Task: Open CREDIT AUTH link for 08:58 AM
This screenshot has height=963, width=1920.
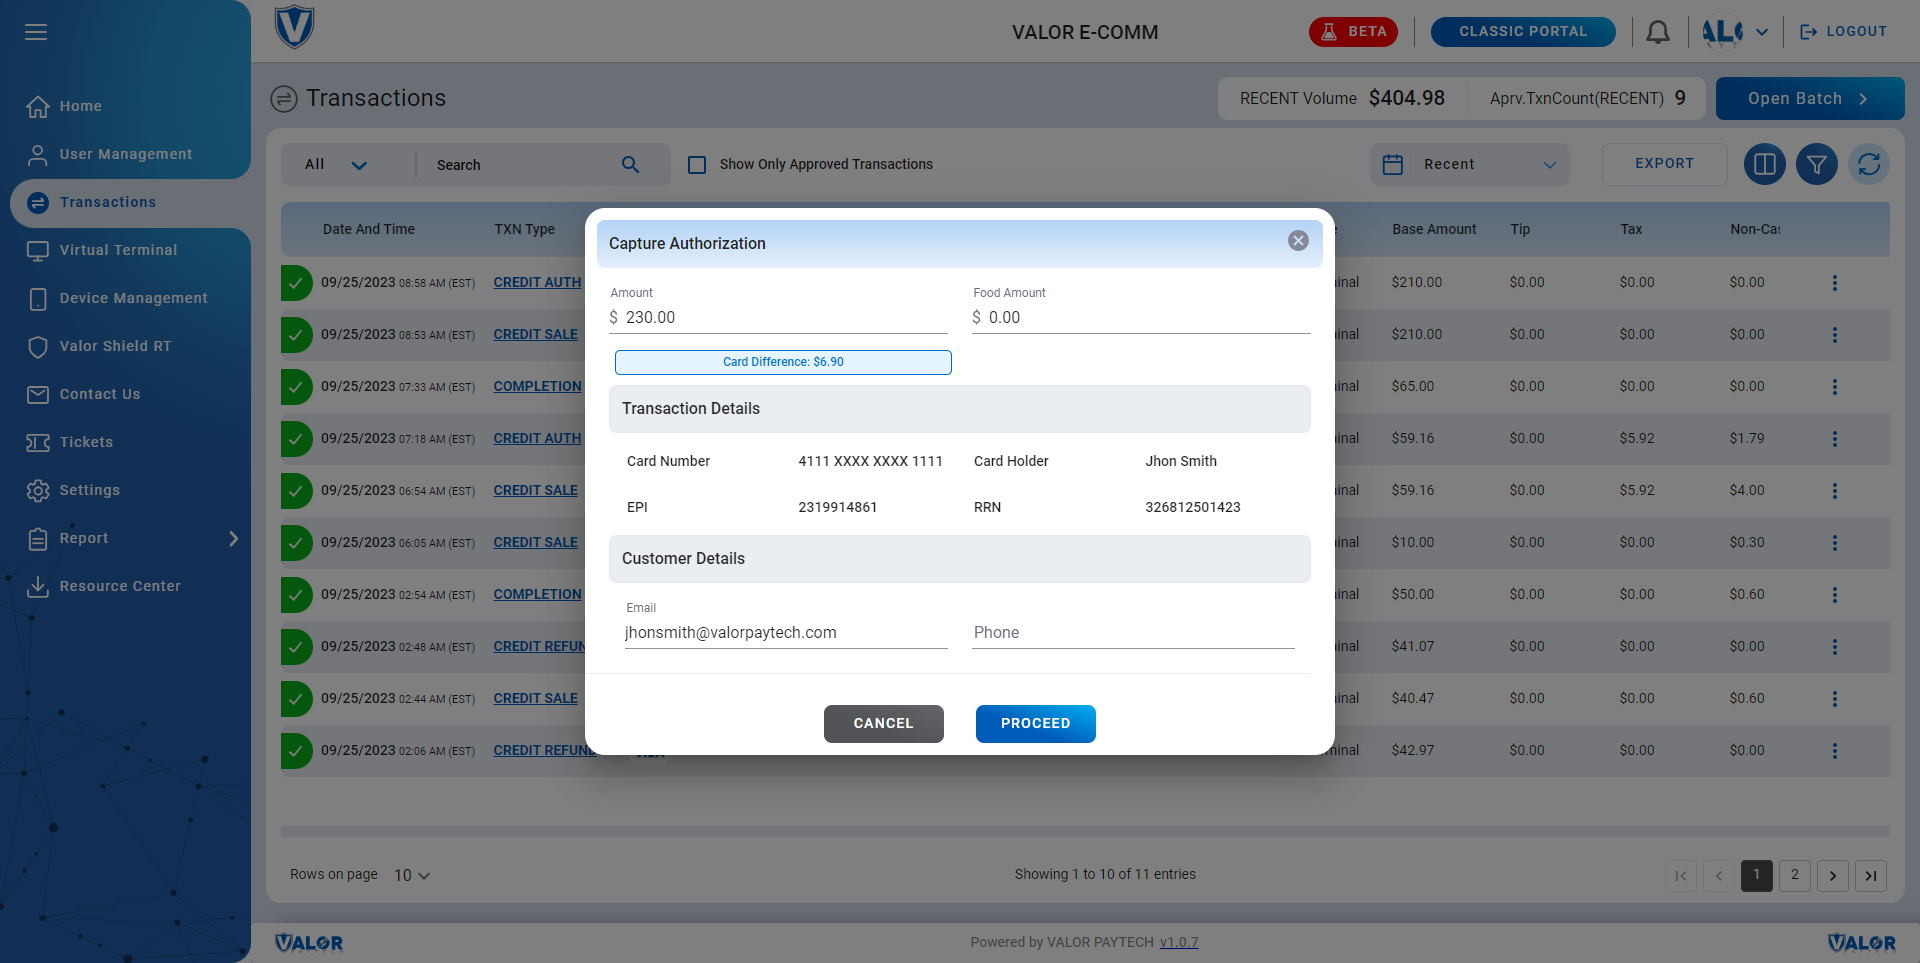Action: [x=537, y=283]
